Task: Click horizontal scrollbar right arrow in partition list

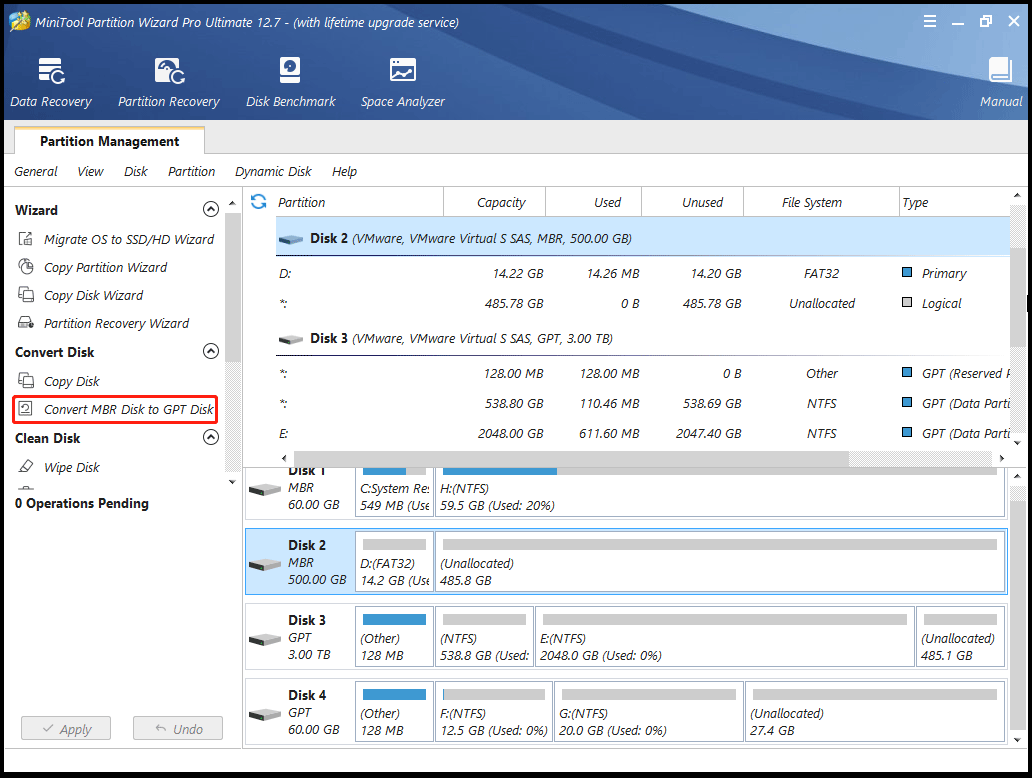Action: point(1002,458)
